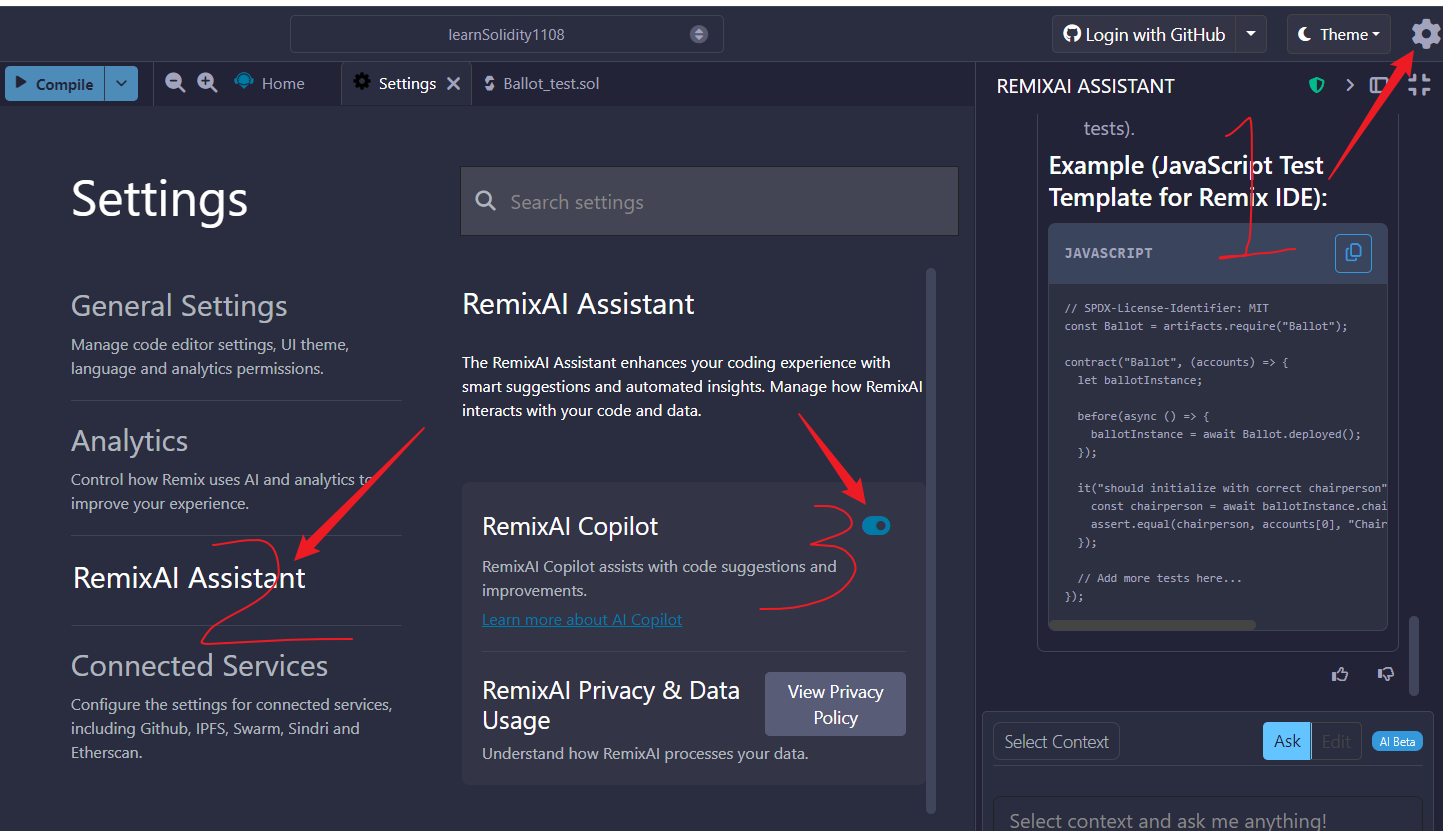Expand the Compile button dropdown arrow
The width and height of the screenshot is (1443, 831).
(x=121, y=84)
